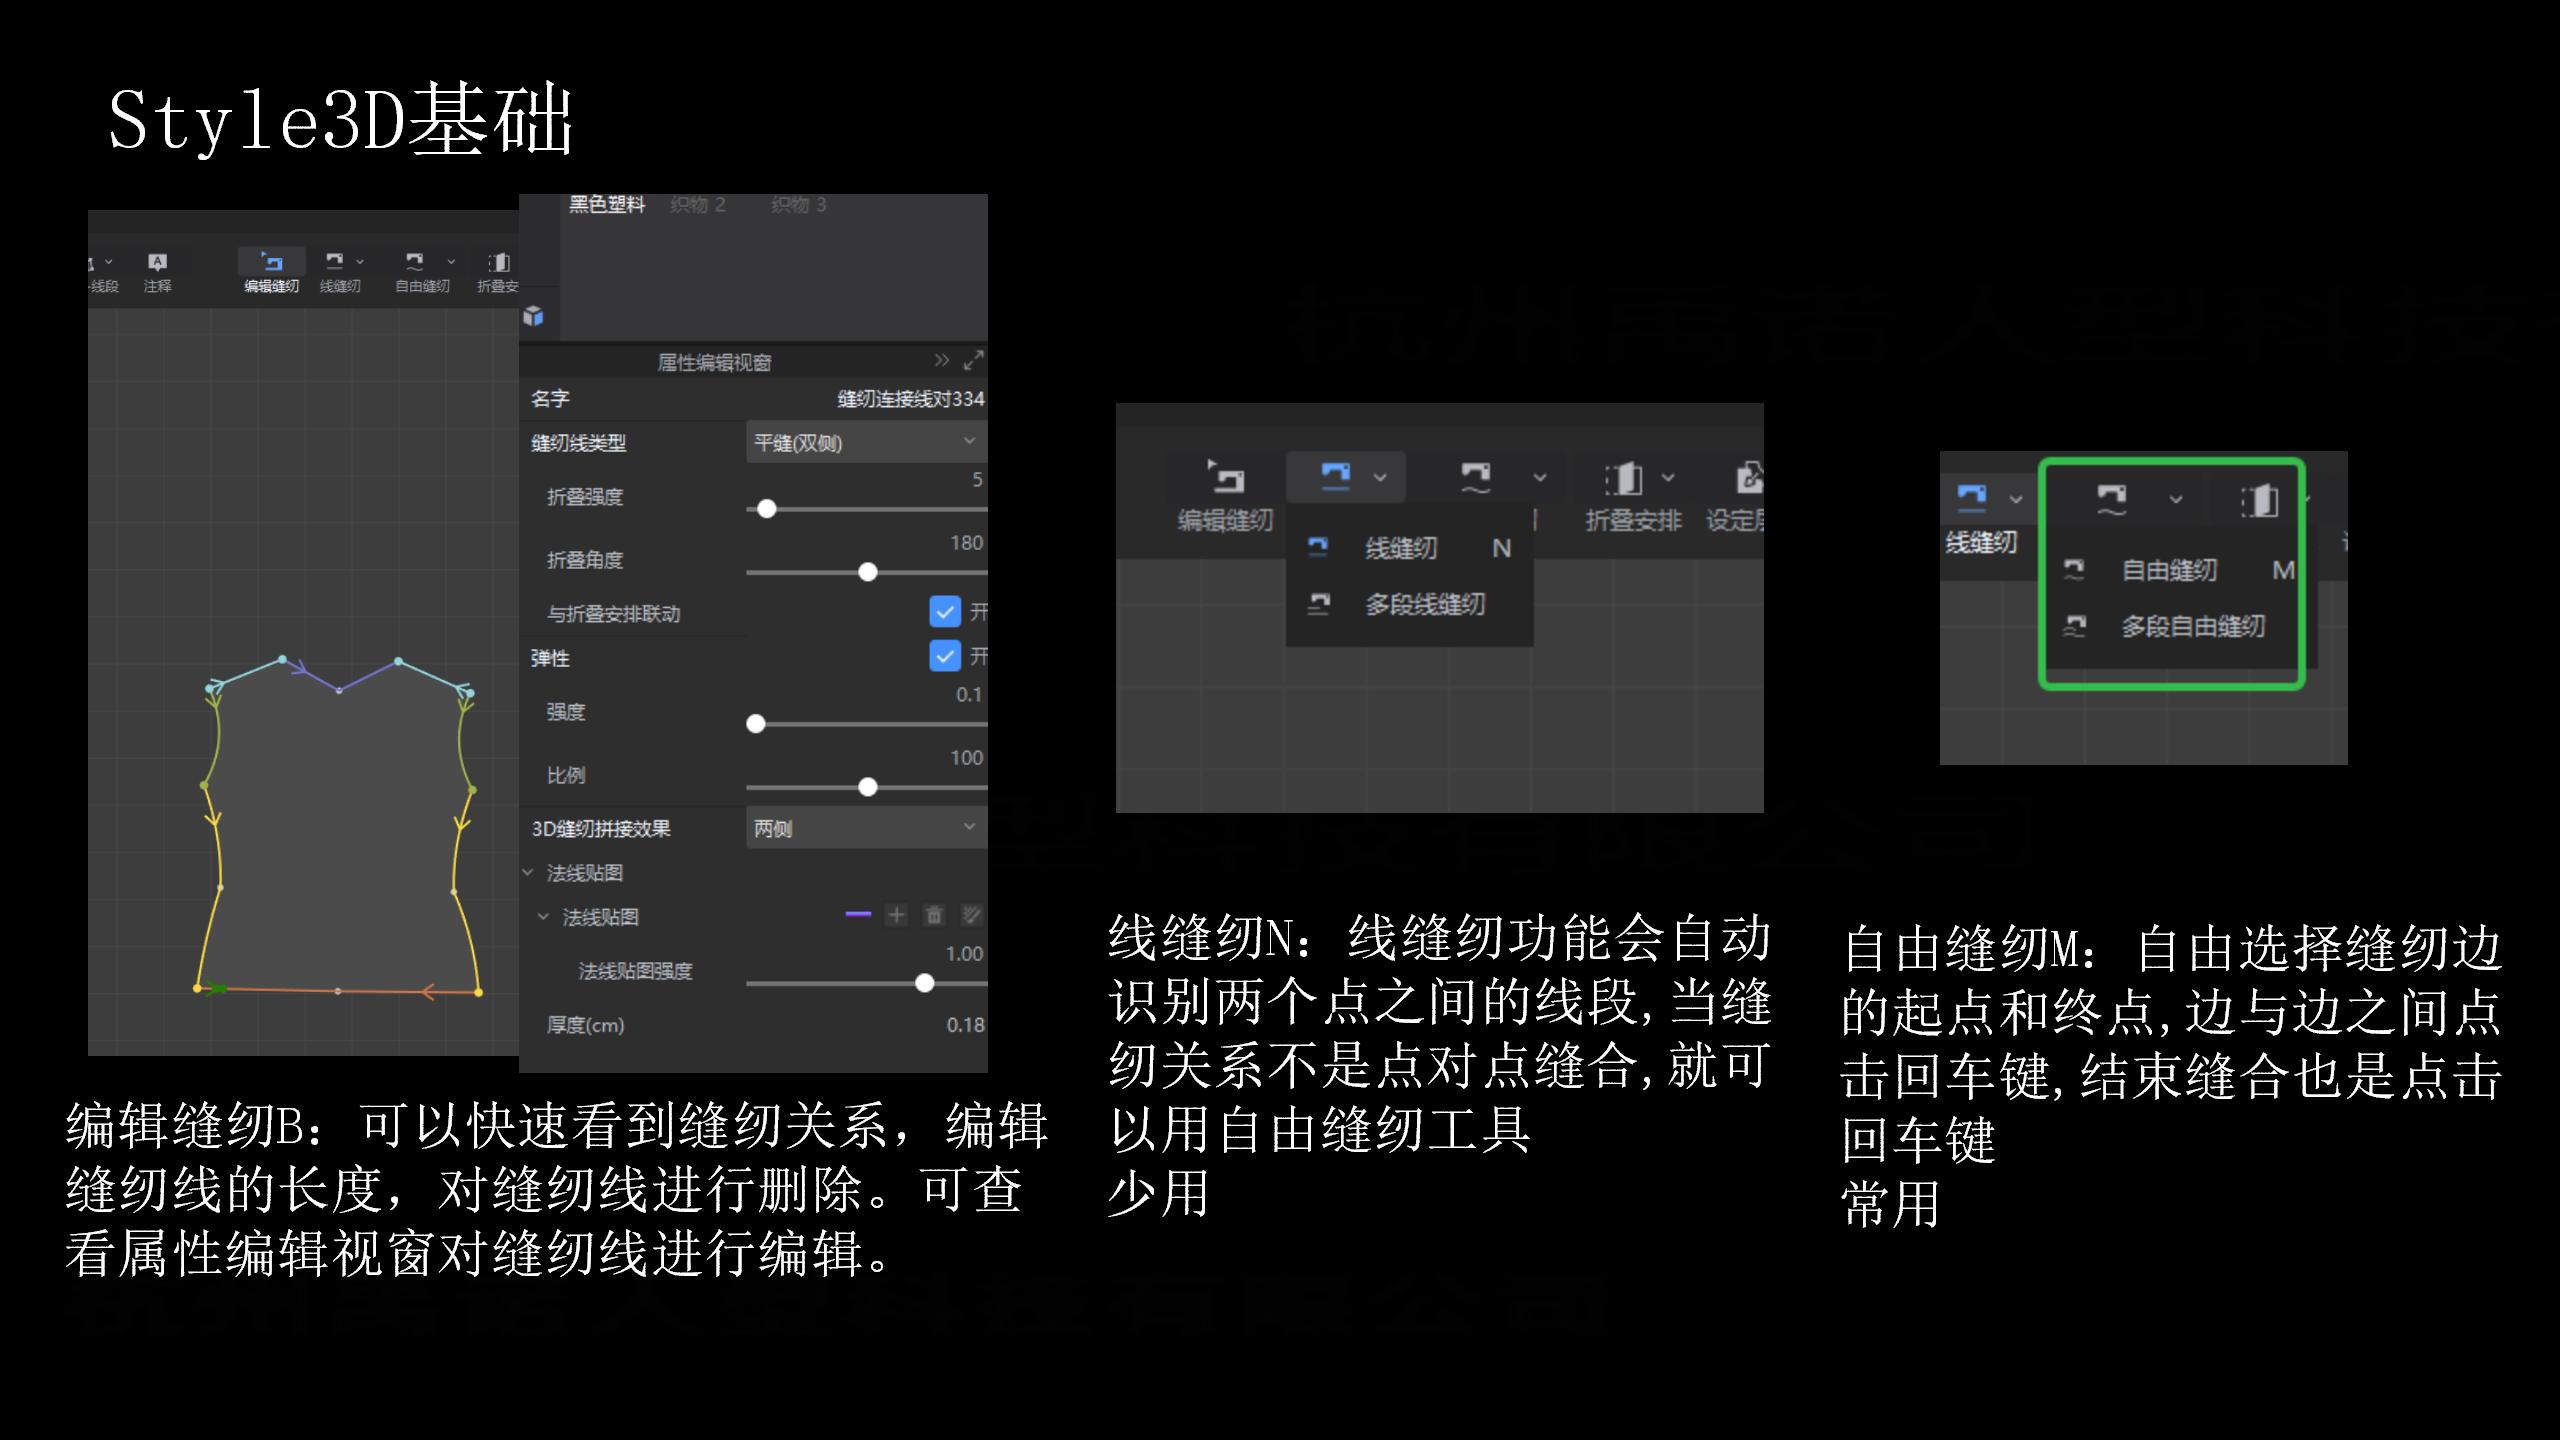Click the 厚度(cm) value 0.18
Screen dimensions: 2560x1440
[x=965, y=1025]
